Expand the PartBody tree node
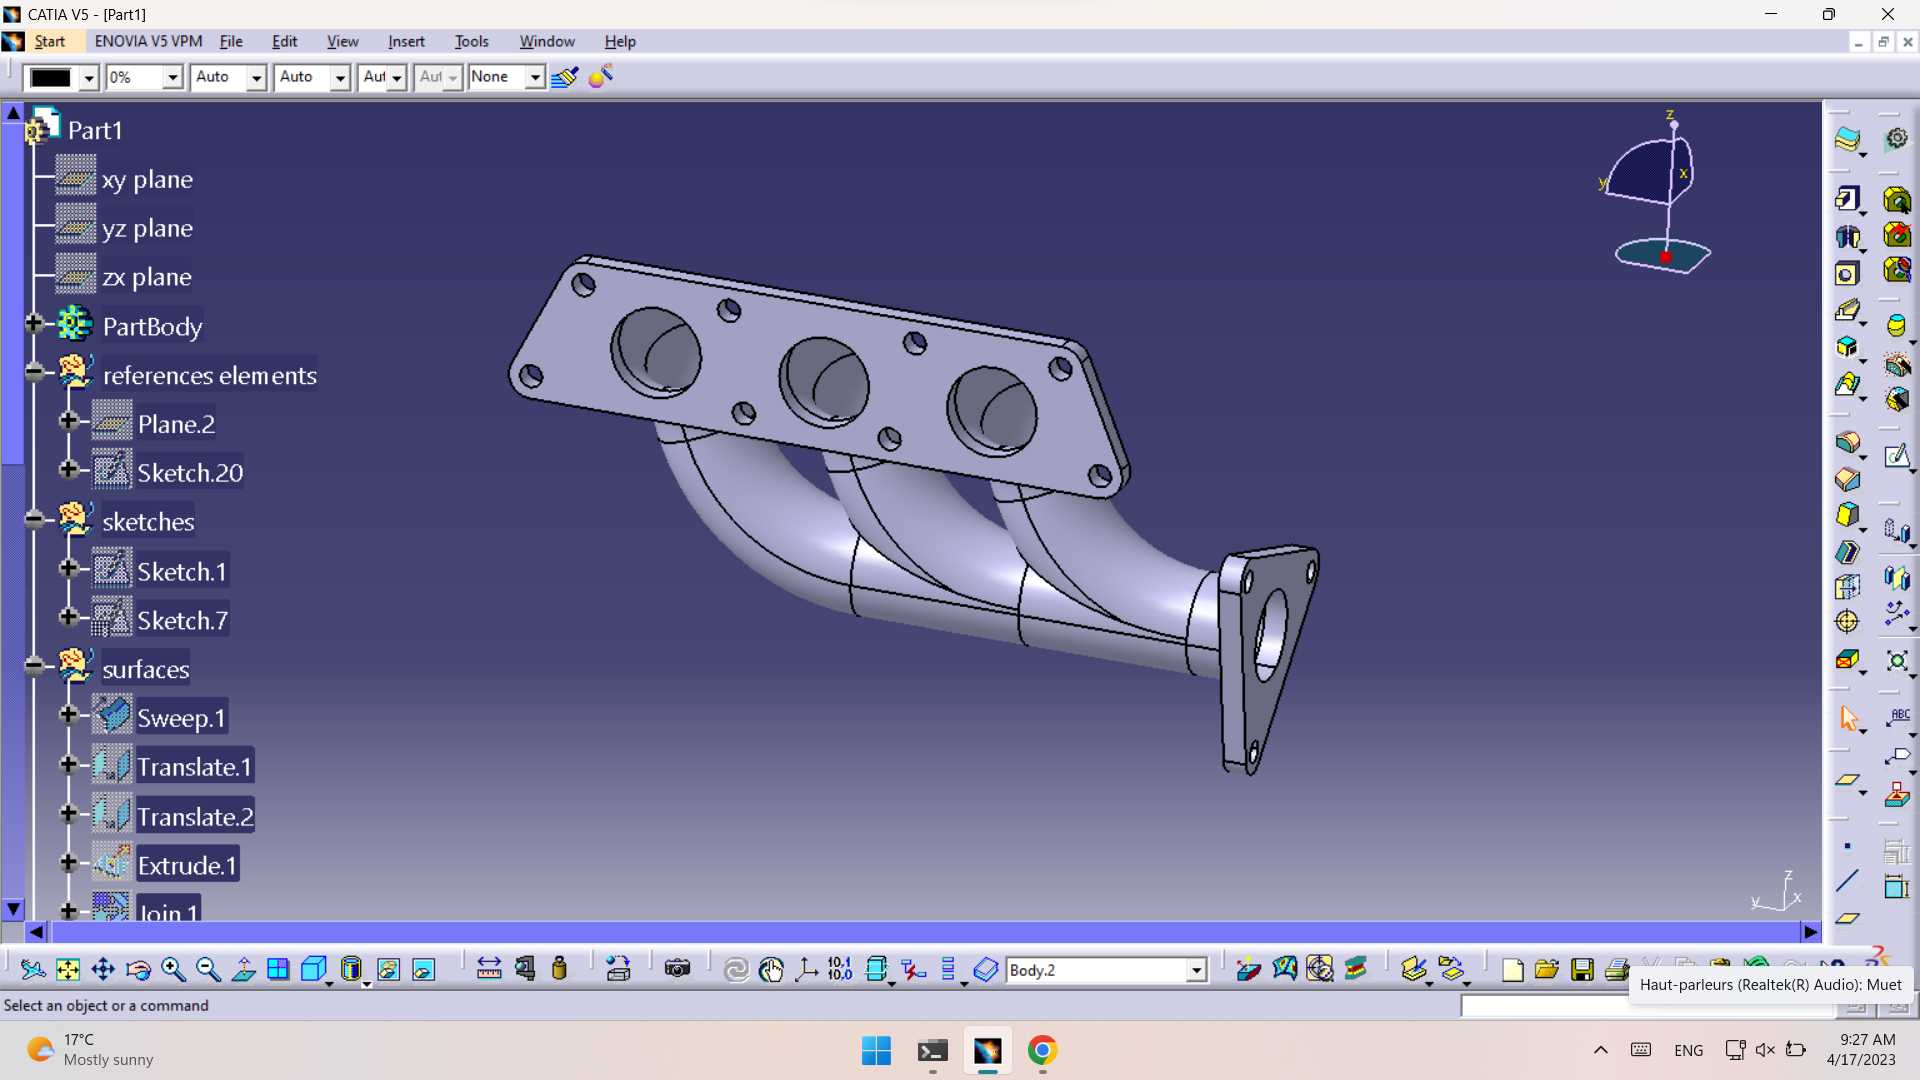This screenshot has width=1920, height=1080. [x=33, y=323]
